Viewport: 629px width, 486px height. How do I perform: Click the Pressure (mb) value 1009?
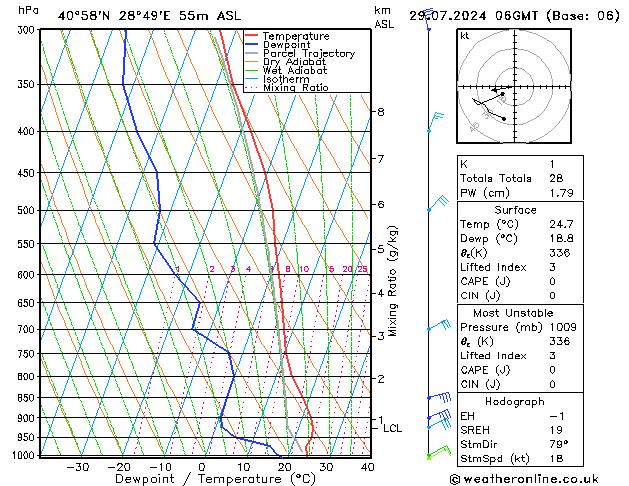coord(563,327)
